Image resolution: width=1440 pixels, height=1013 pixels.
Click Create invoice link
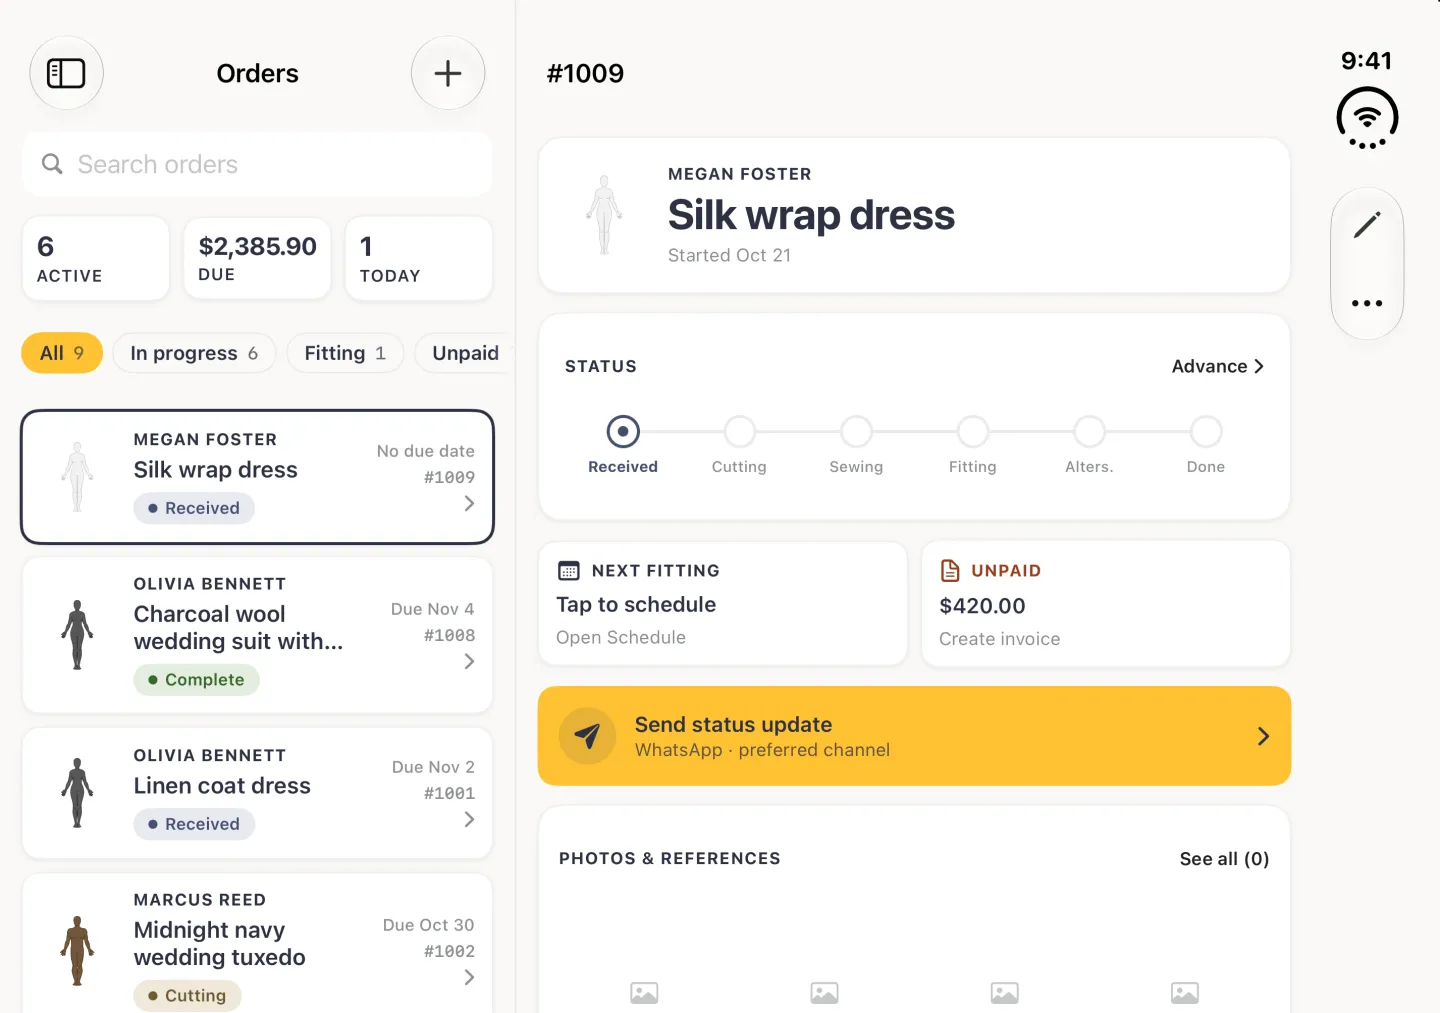click(999, 639)
